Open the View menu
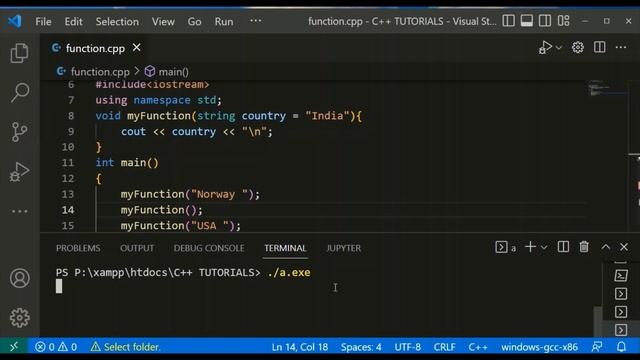Viewport: 640px width, 360px height. 163,21
